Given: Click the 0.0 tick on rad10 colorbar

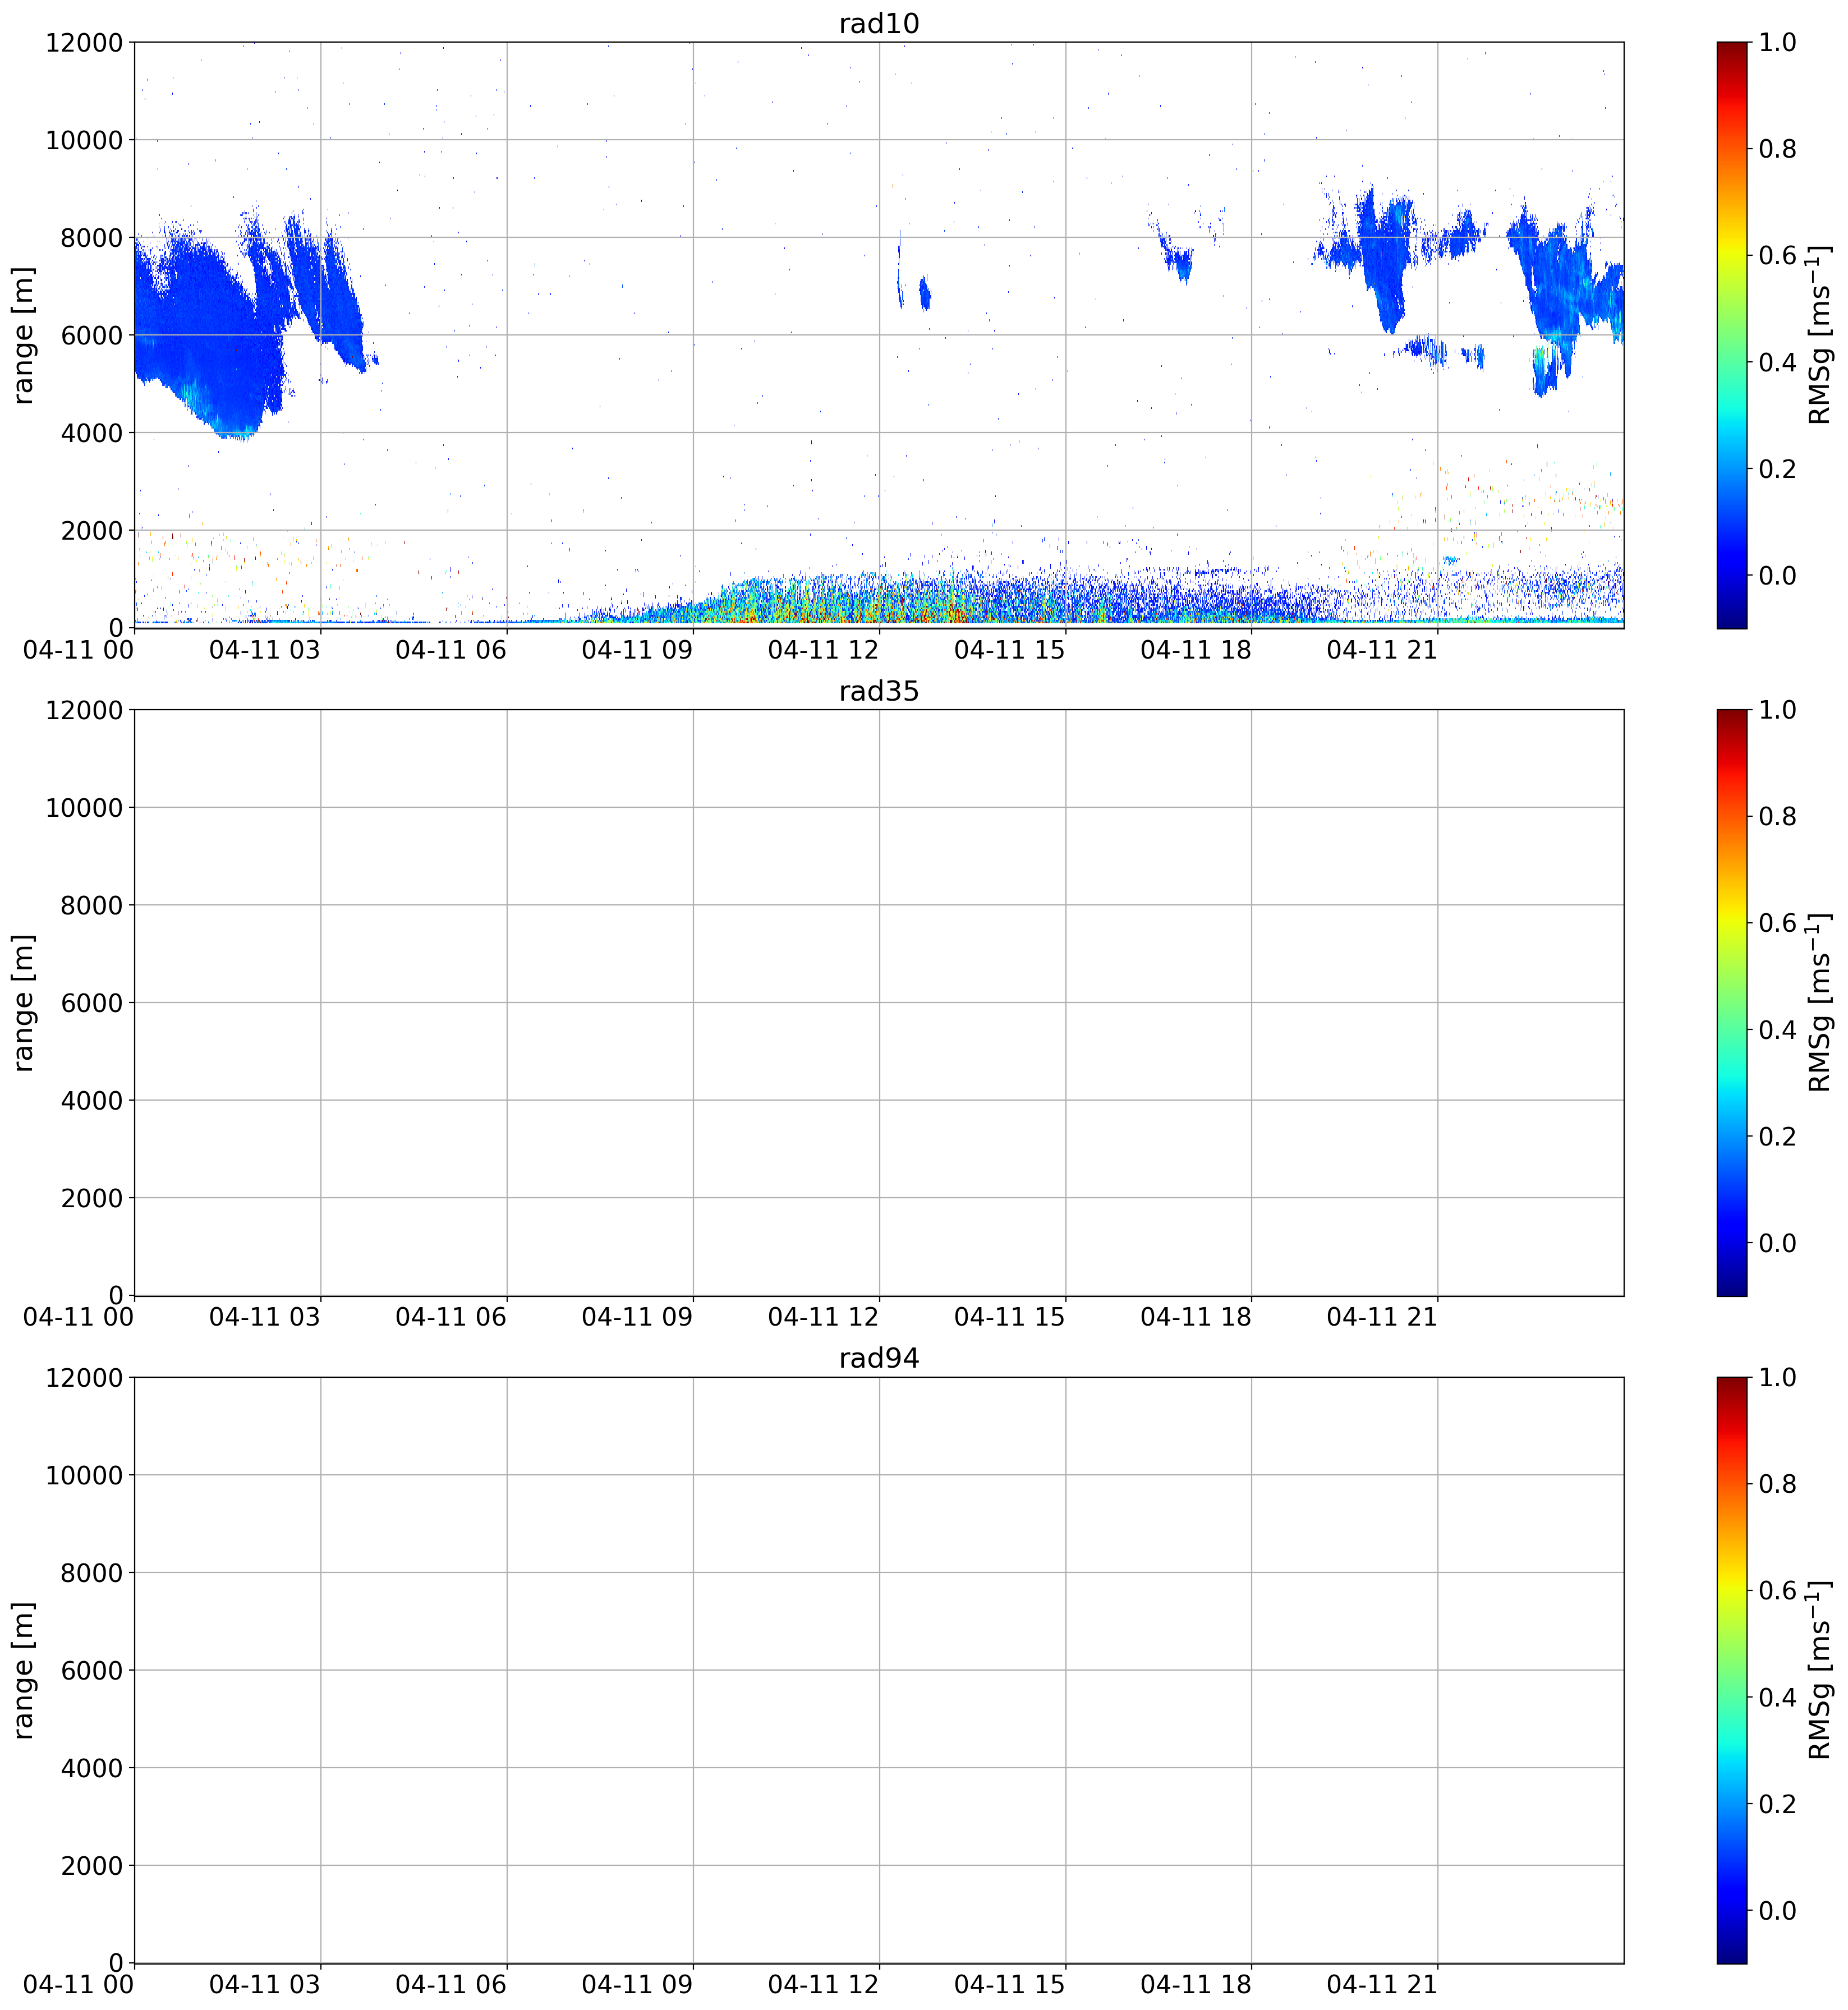Looking at the screenshot, I should (x=1778, y=575).
